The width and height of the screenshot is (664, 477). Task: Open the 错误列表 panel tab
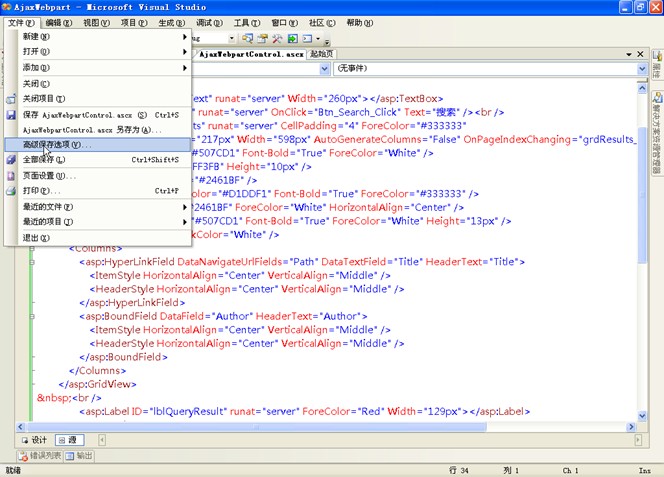(39, 456)
